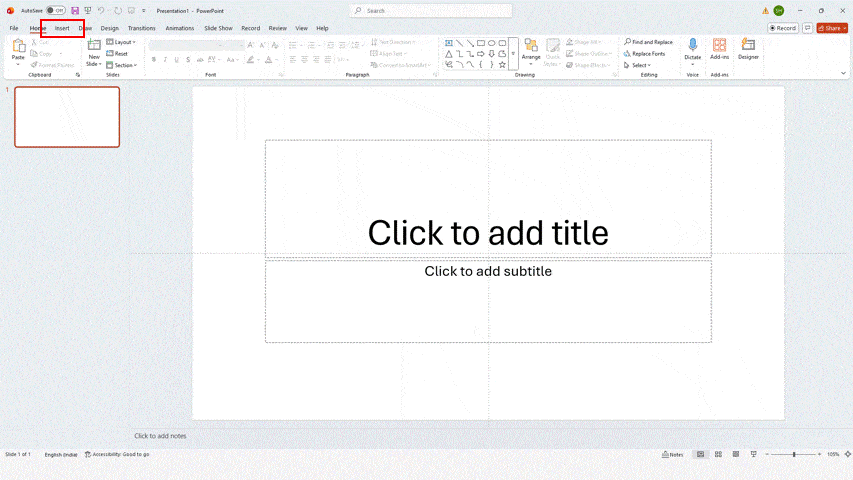Select the Rectangle shape in shapes gallery
The width and height of the screenshot is (853, 480).
(x=481, y=43)
